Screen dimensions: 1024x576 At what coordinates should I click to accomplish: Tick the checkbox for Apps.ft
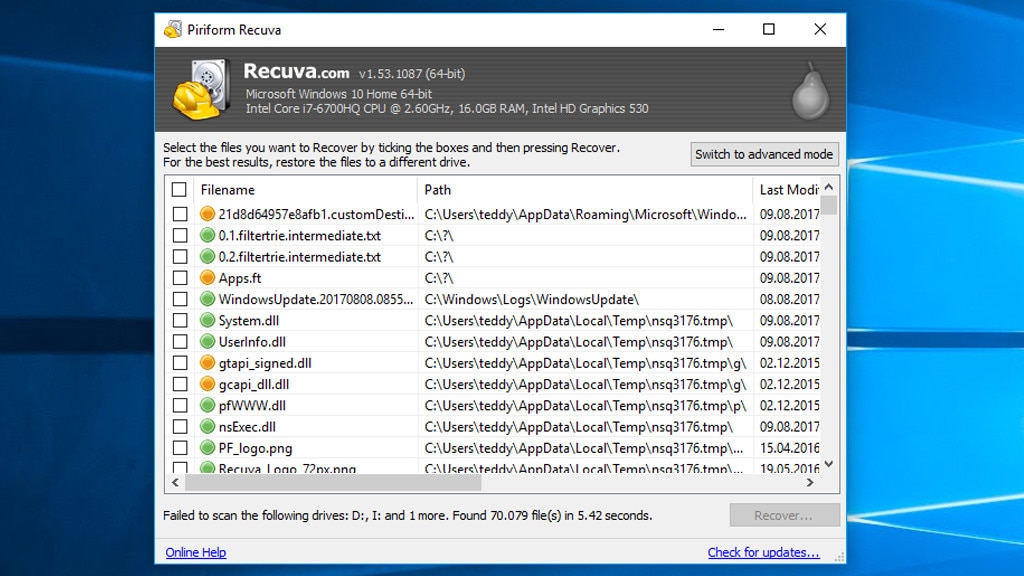tap(180, 278)
